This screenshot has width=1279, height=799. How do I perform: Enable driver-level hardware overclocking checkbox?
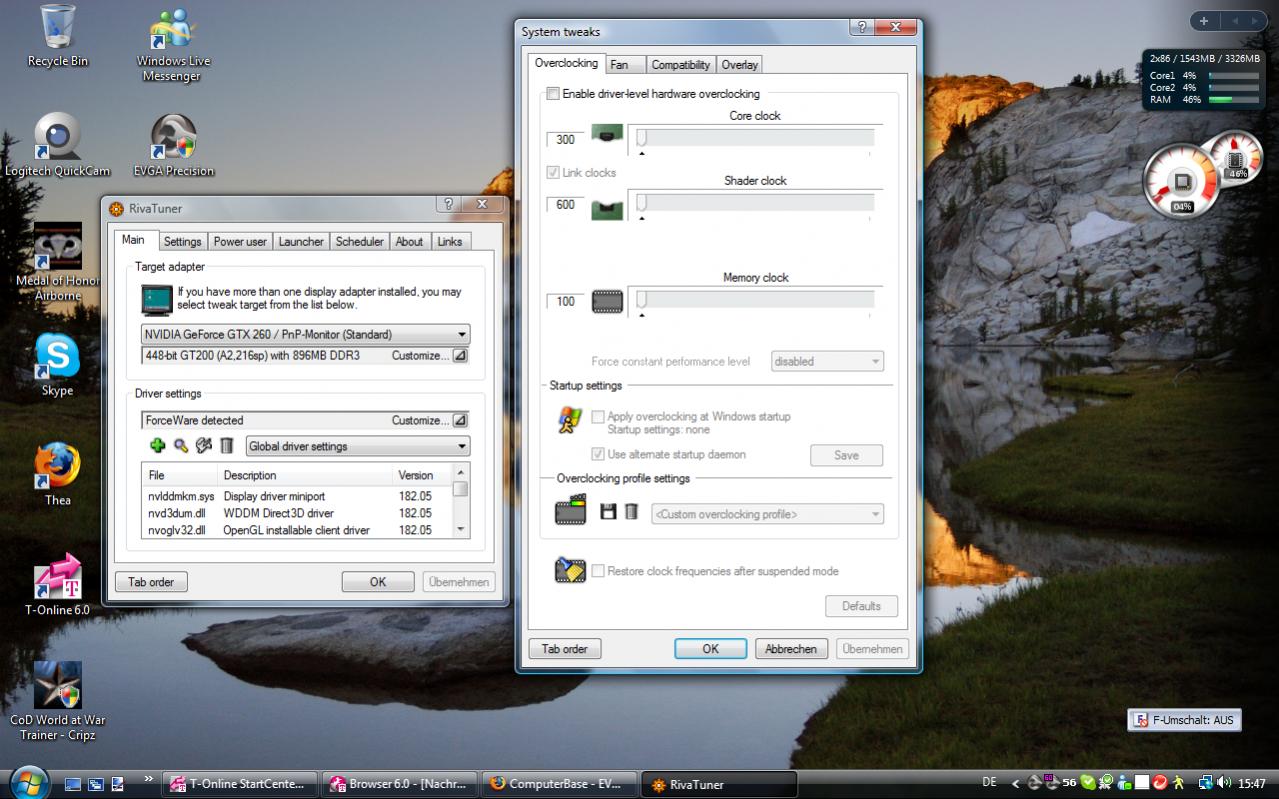(x=552, y=94)
